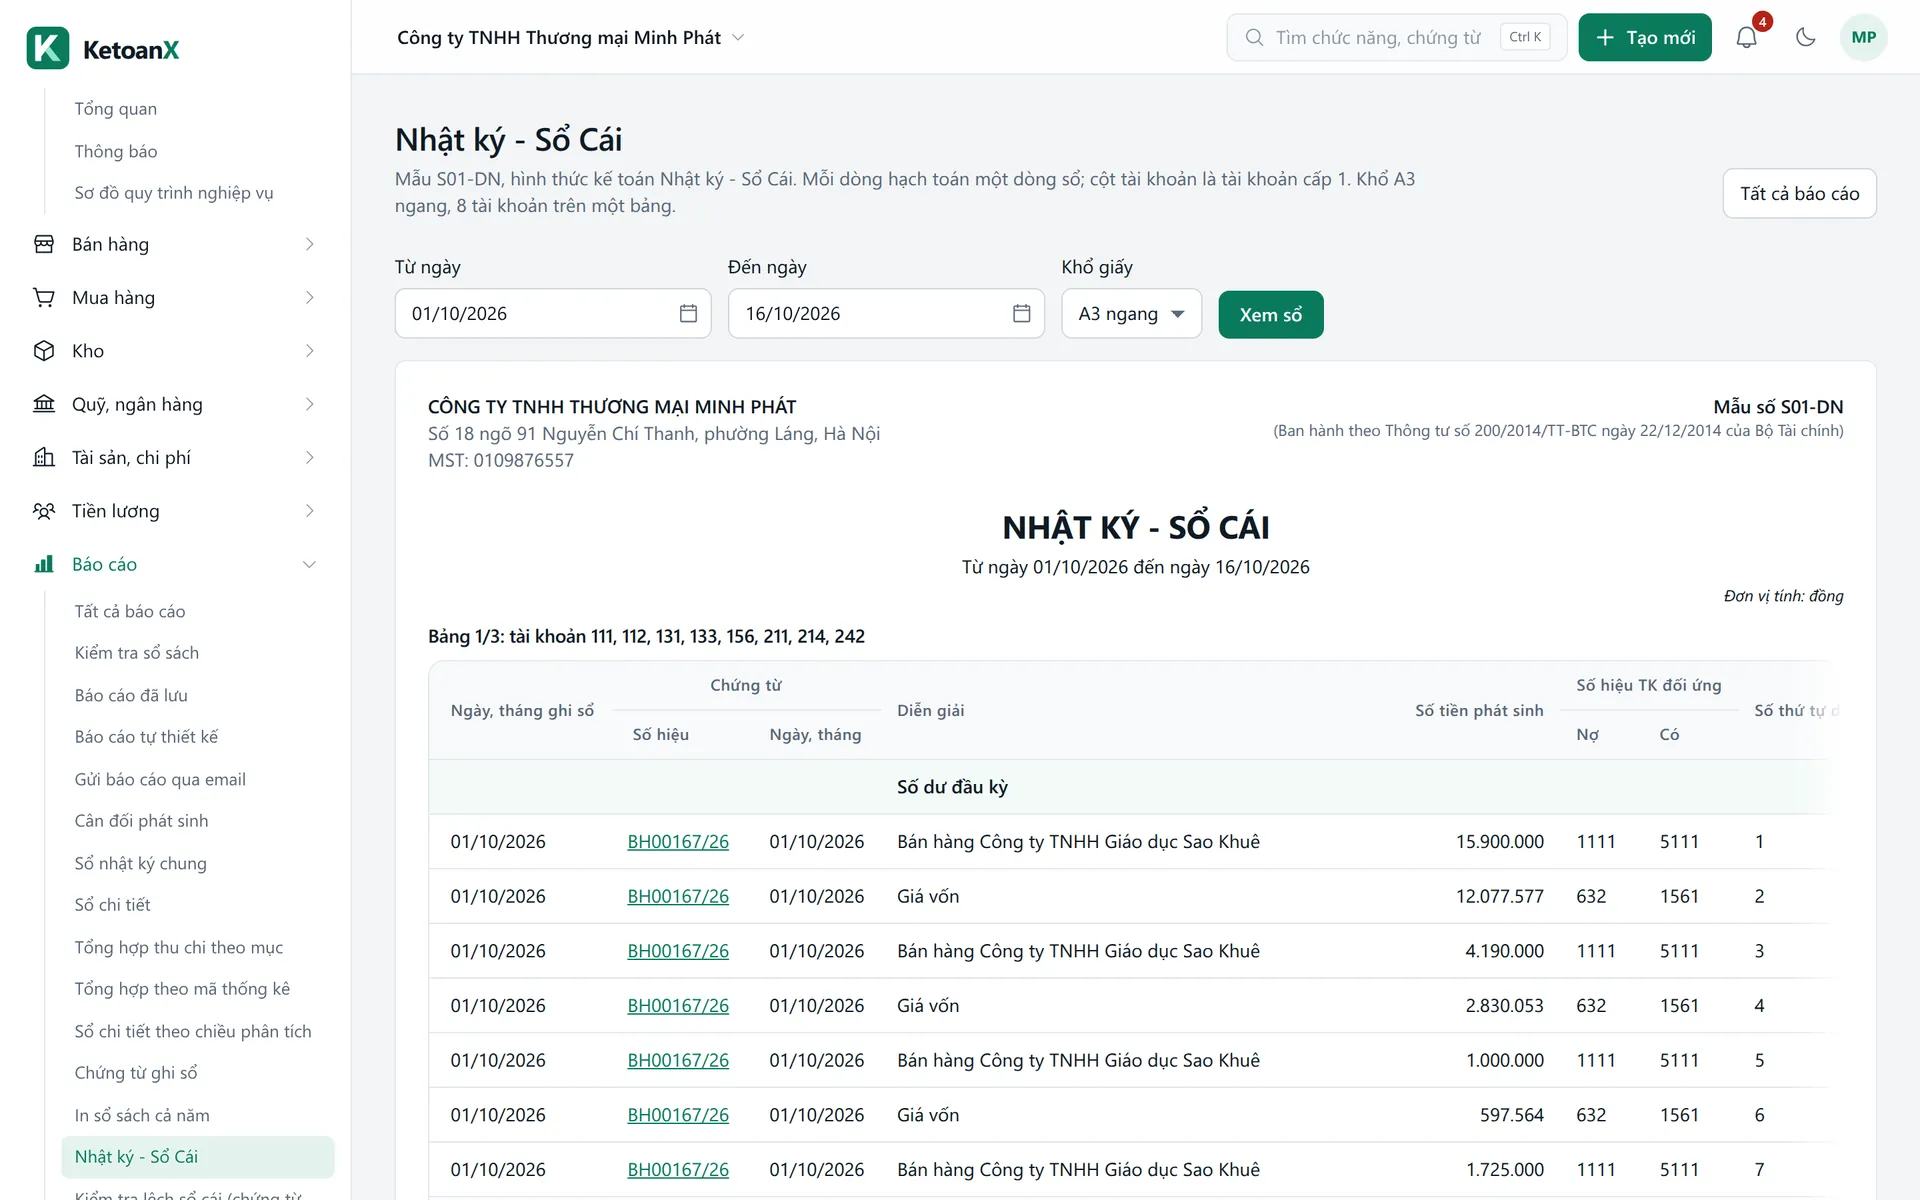1920x1200 pixels.
Task: Focus the Tìm chức năng search field
Action: point(1396,38)
